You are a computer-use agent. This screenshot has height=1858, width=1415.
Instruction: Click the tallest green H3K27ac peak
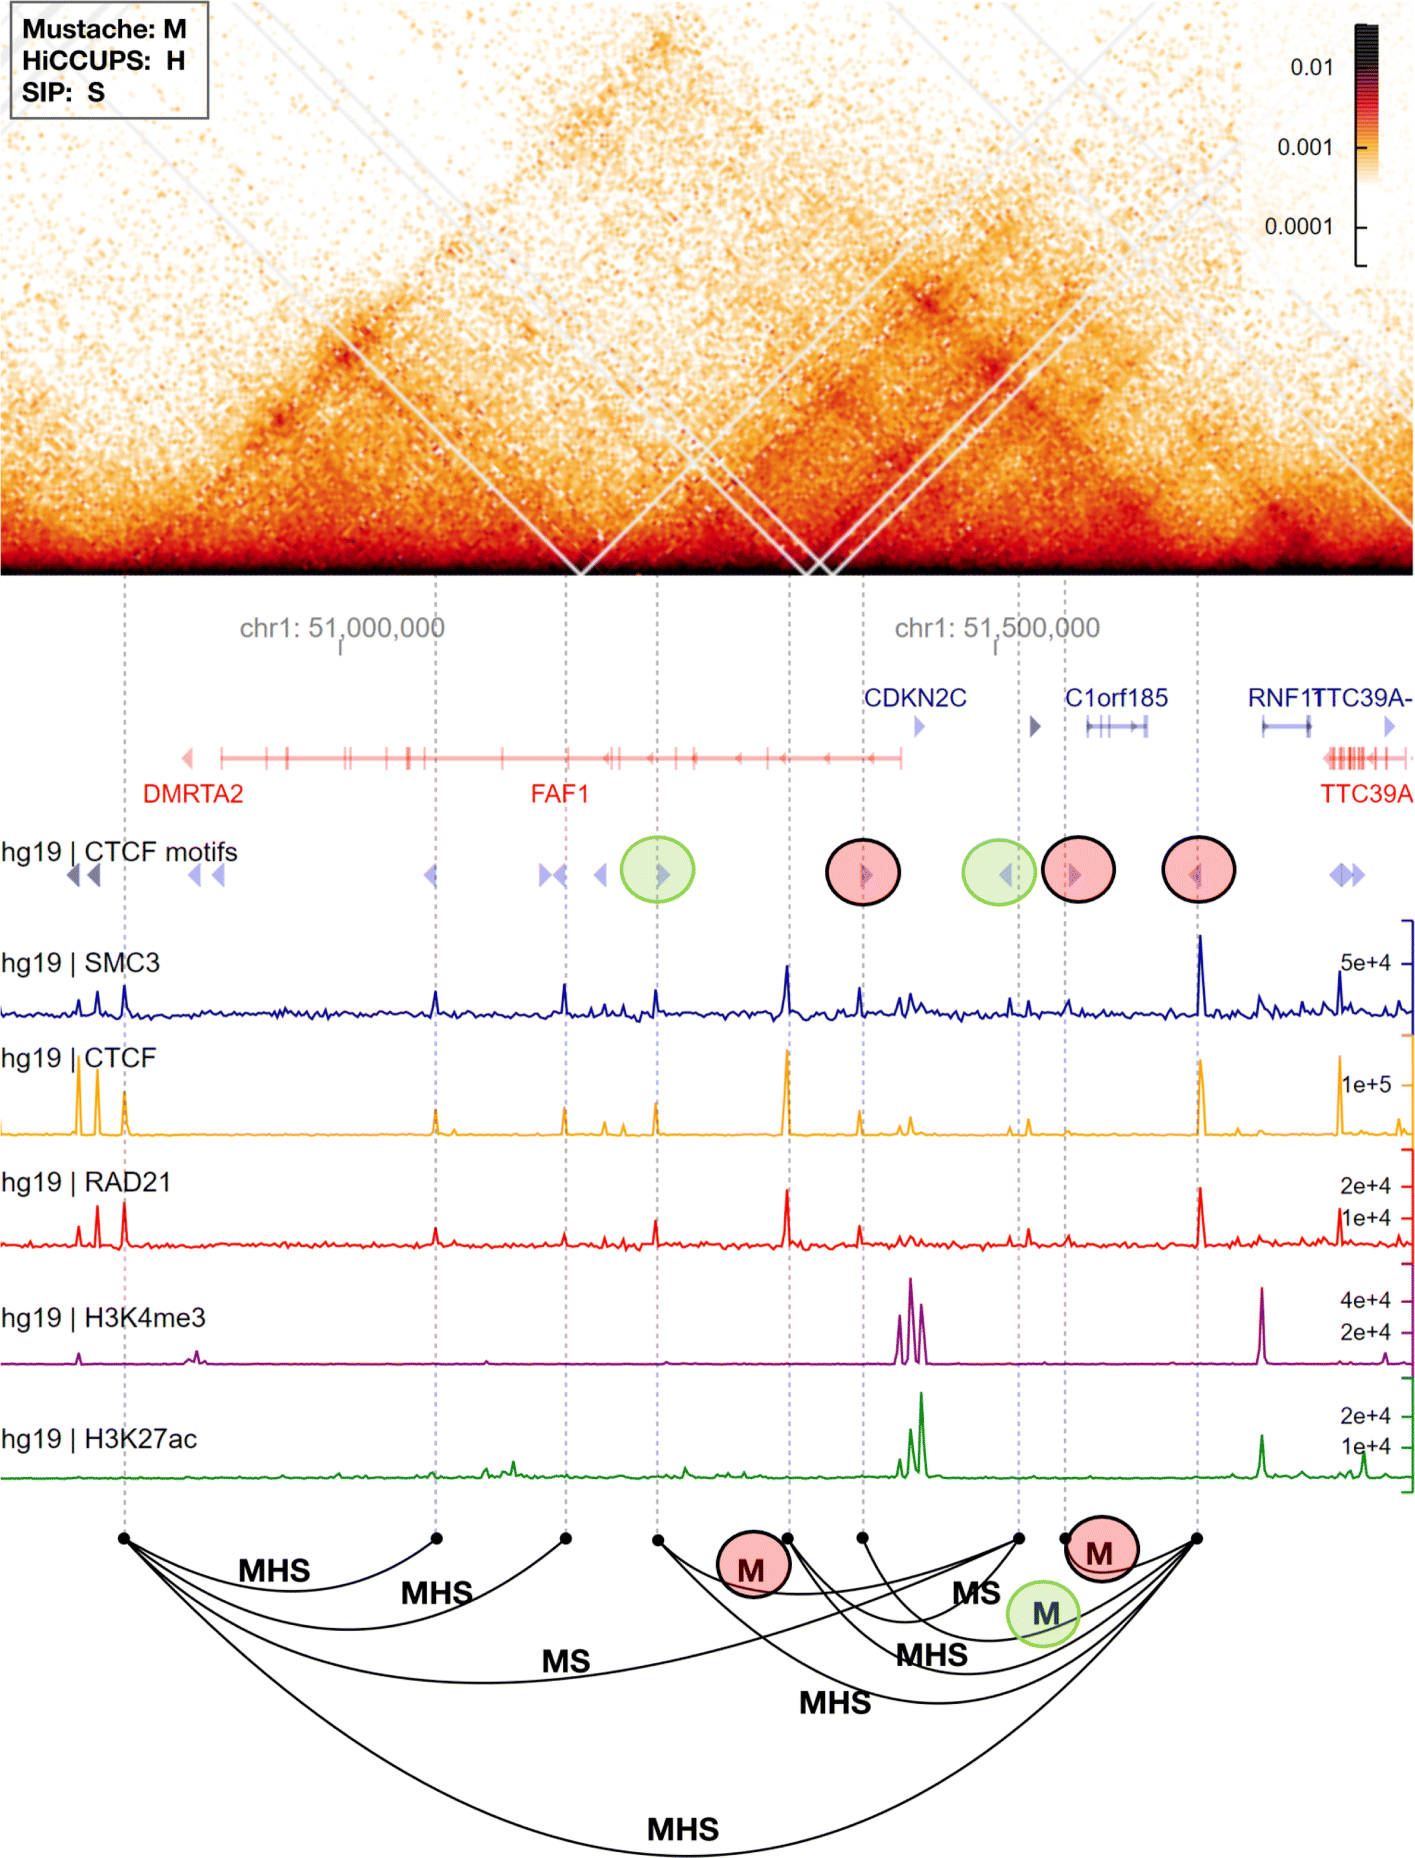pos(921,1434)
